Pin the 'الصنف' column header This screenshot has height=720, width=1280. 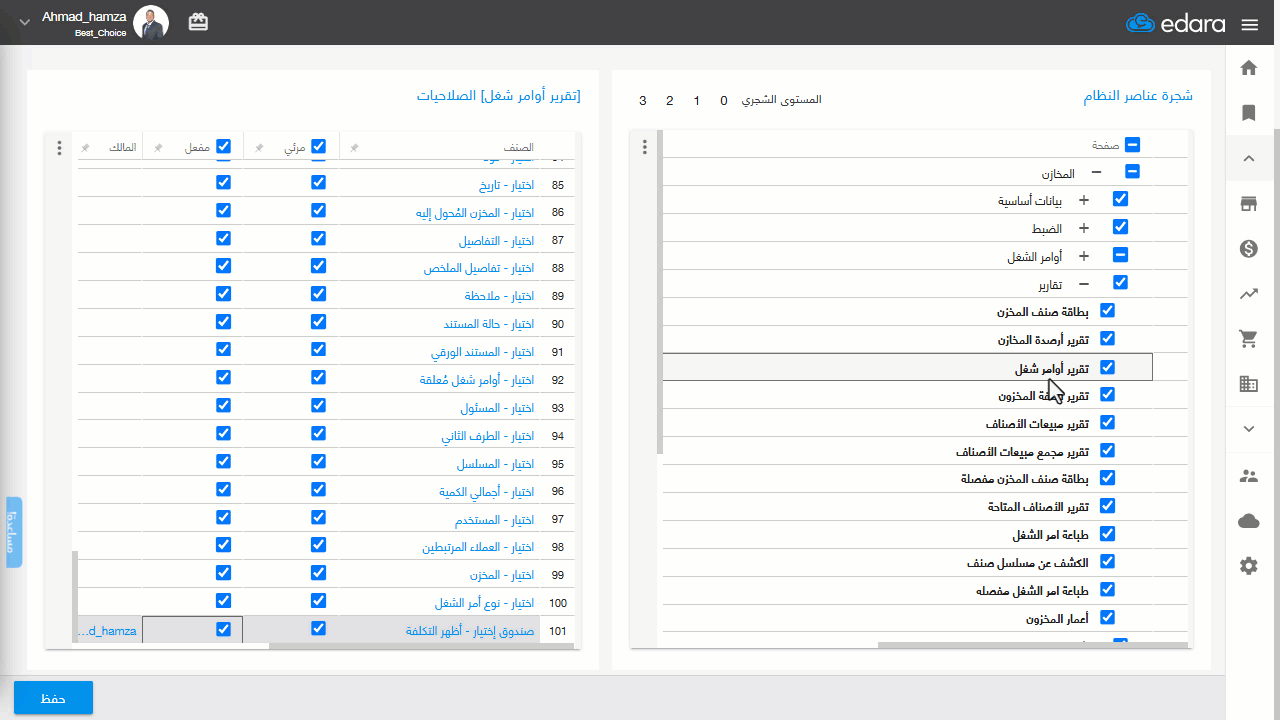(354, 148)
